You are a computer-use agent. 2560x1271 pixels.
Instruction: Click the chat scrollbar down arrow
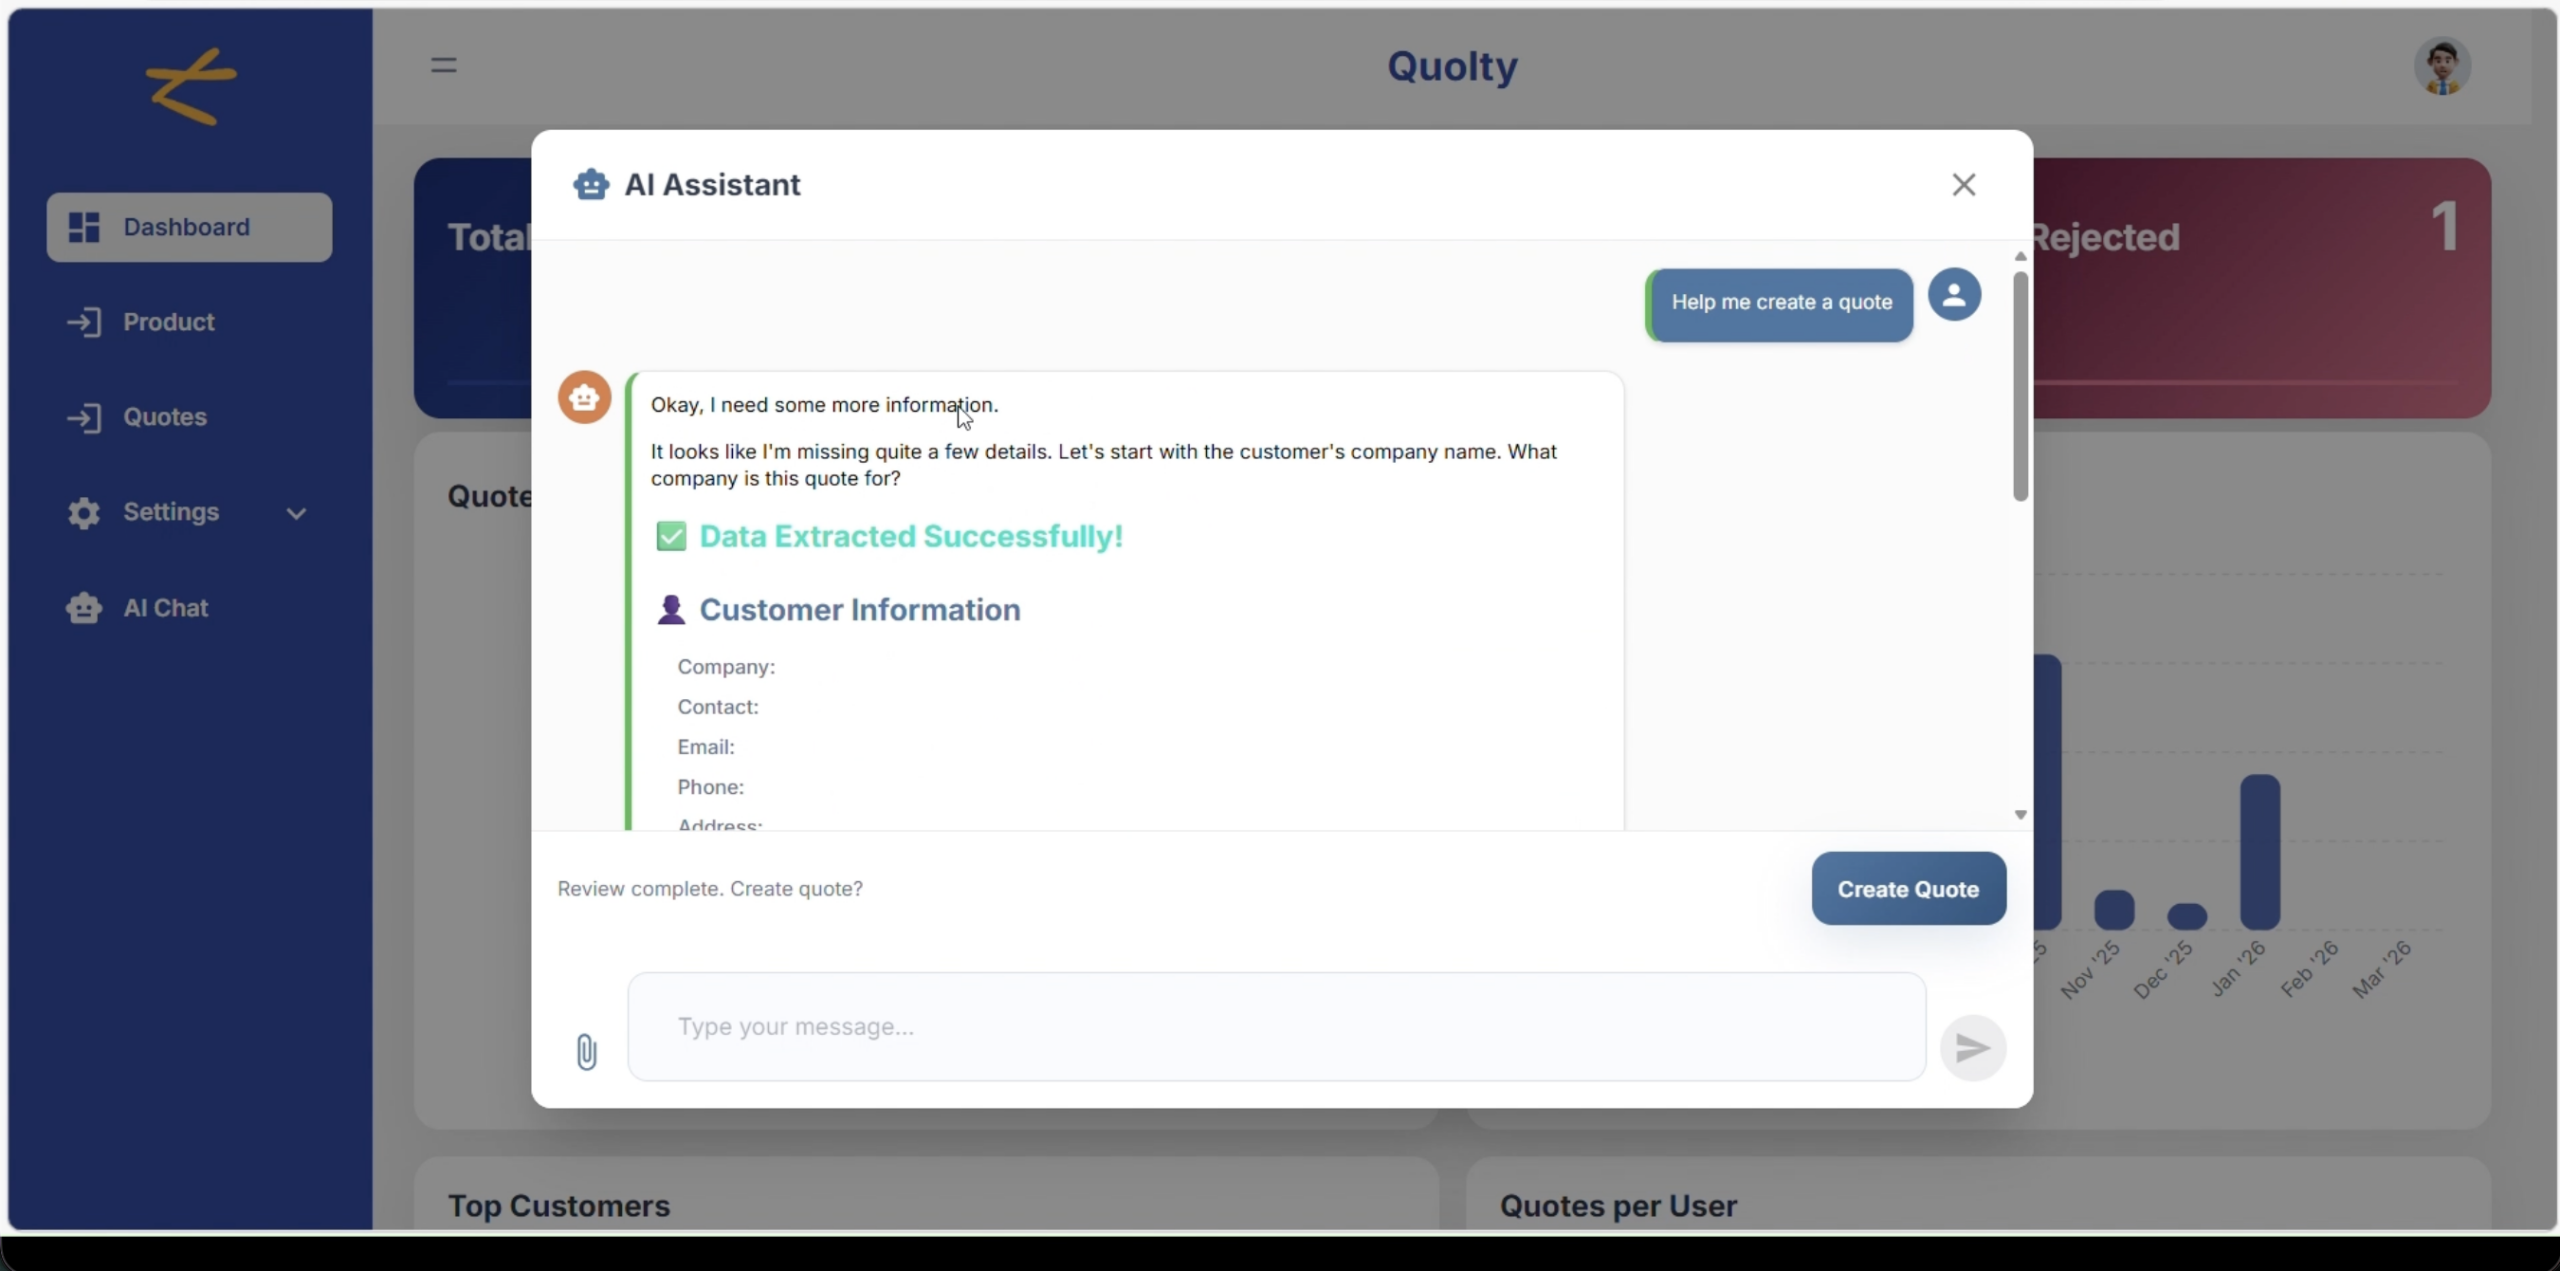[x=2020, y=814]
